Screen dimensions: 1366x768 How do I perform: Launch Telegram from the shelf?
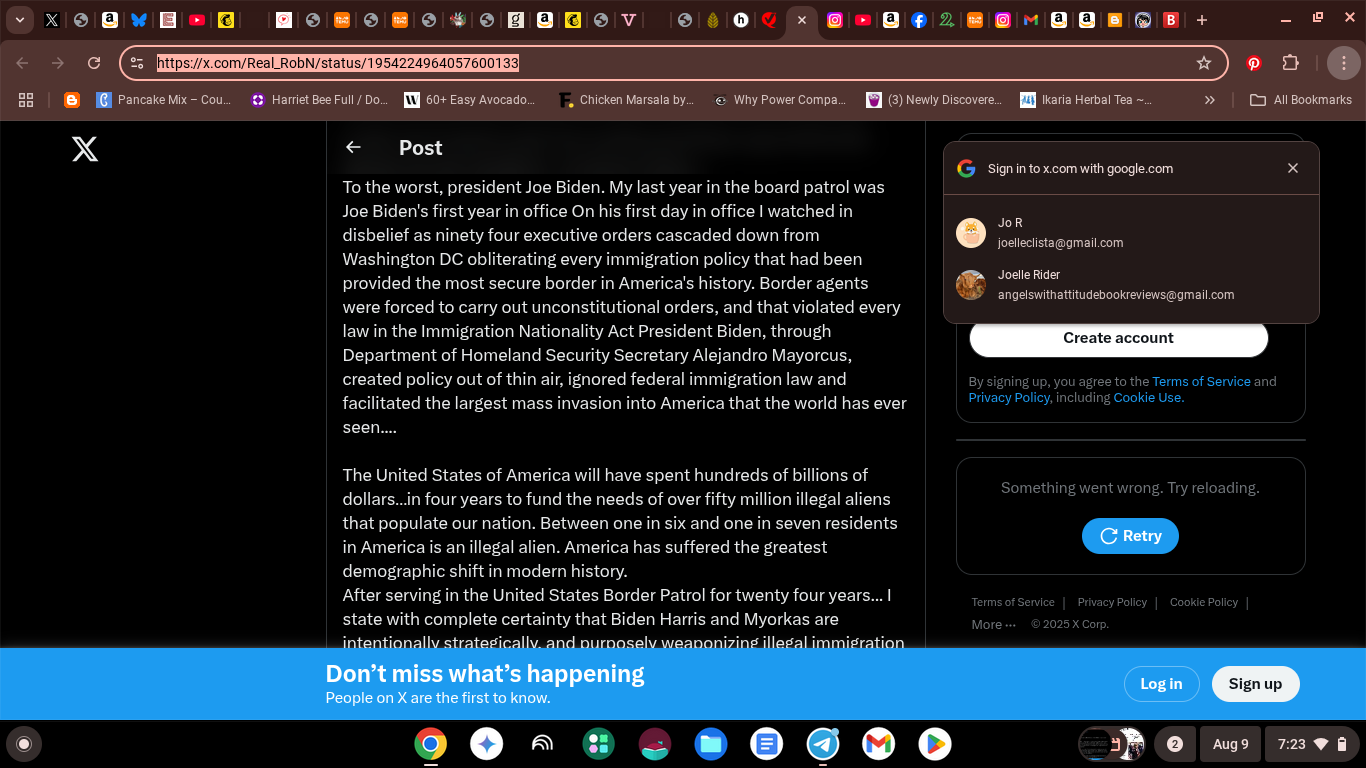click(823, 744)
